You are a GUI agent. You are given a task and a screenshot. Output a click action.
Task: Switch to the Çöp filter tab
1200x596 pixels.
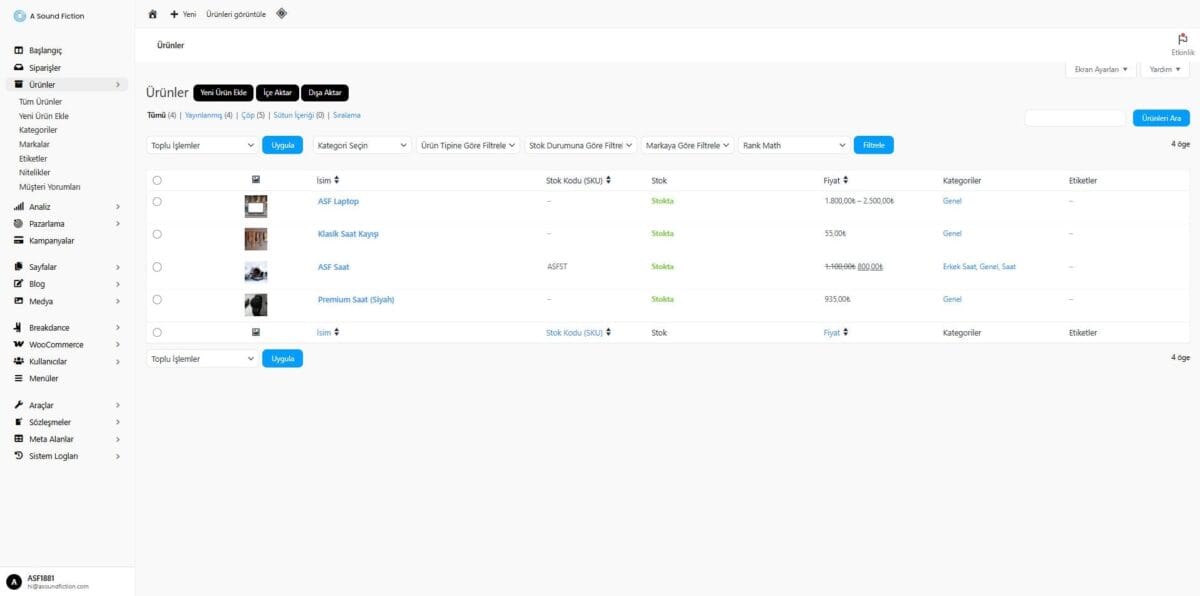247,116
